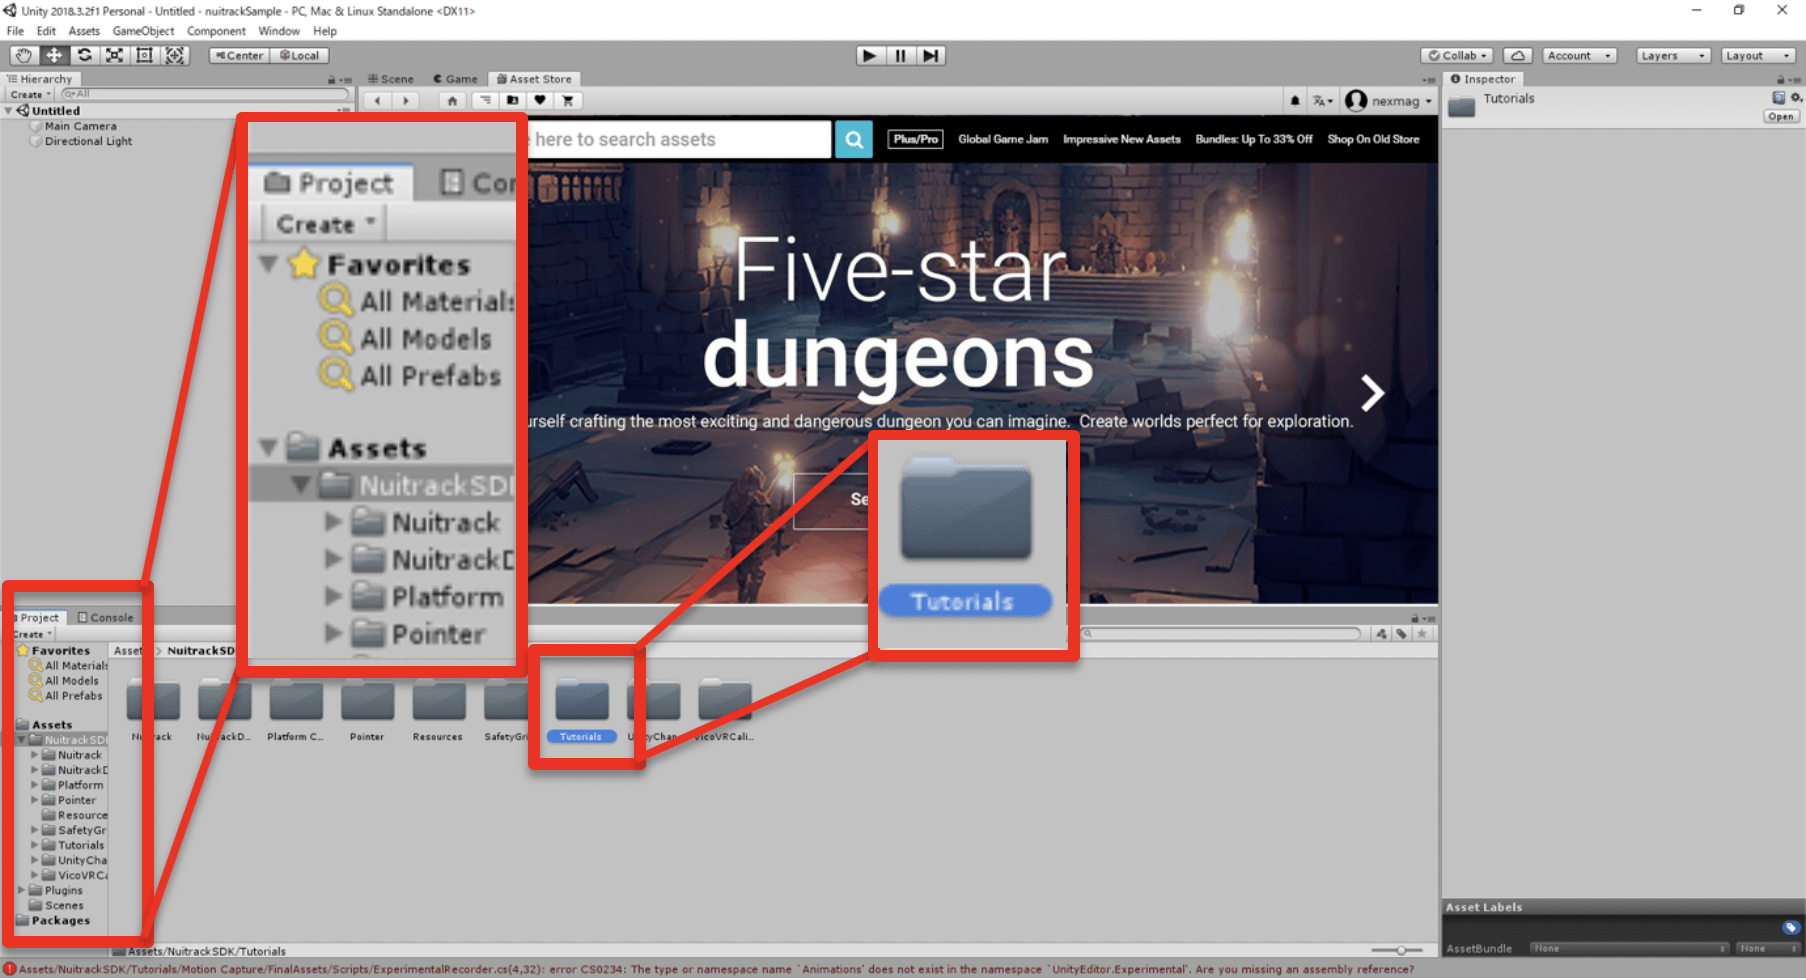Viewport: 1806px width, 980px height.
Task: Select the Move tool
Action: point(54,55)
